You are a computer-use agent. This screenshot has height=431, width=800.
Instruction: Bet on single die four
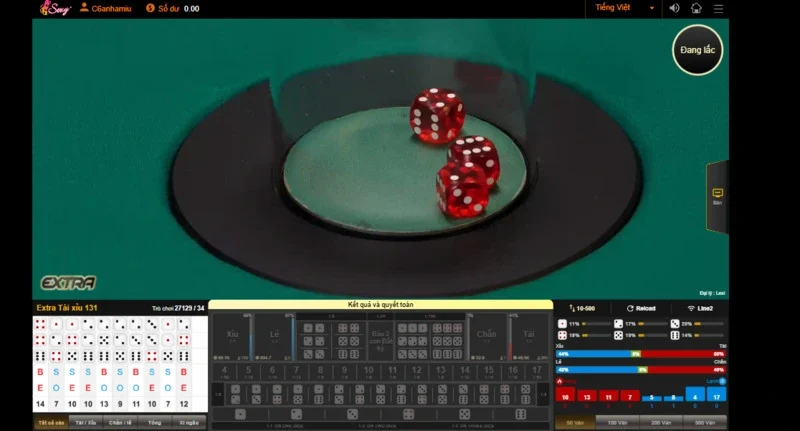409,414
